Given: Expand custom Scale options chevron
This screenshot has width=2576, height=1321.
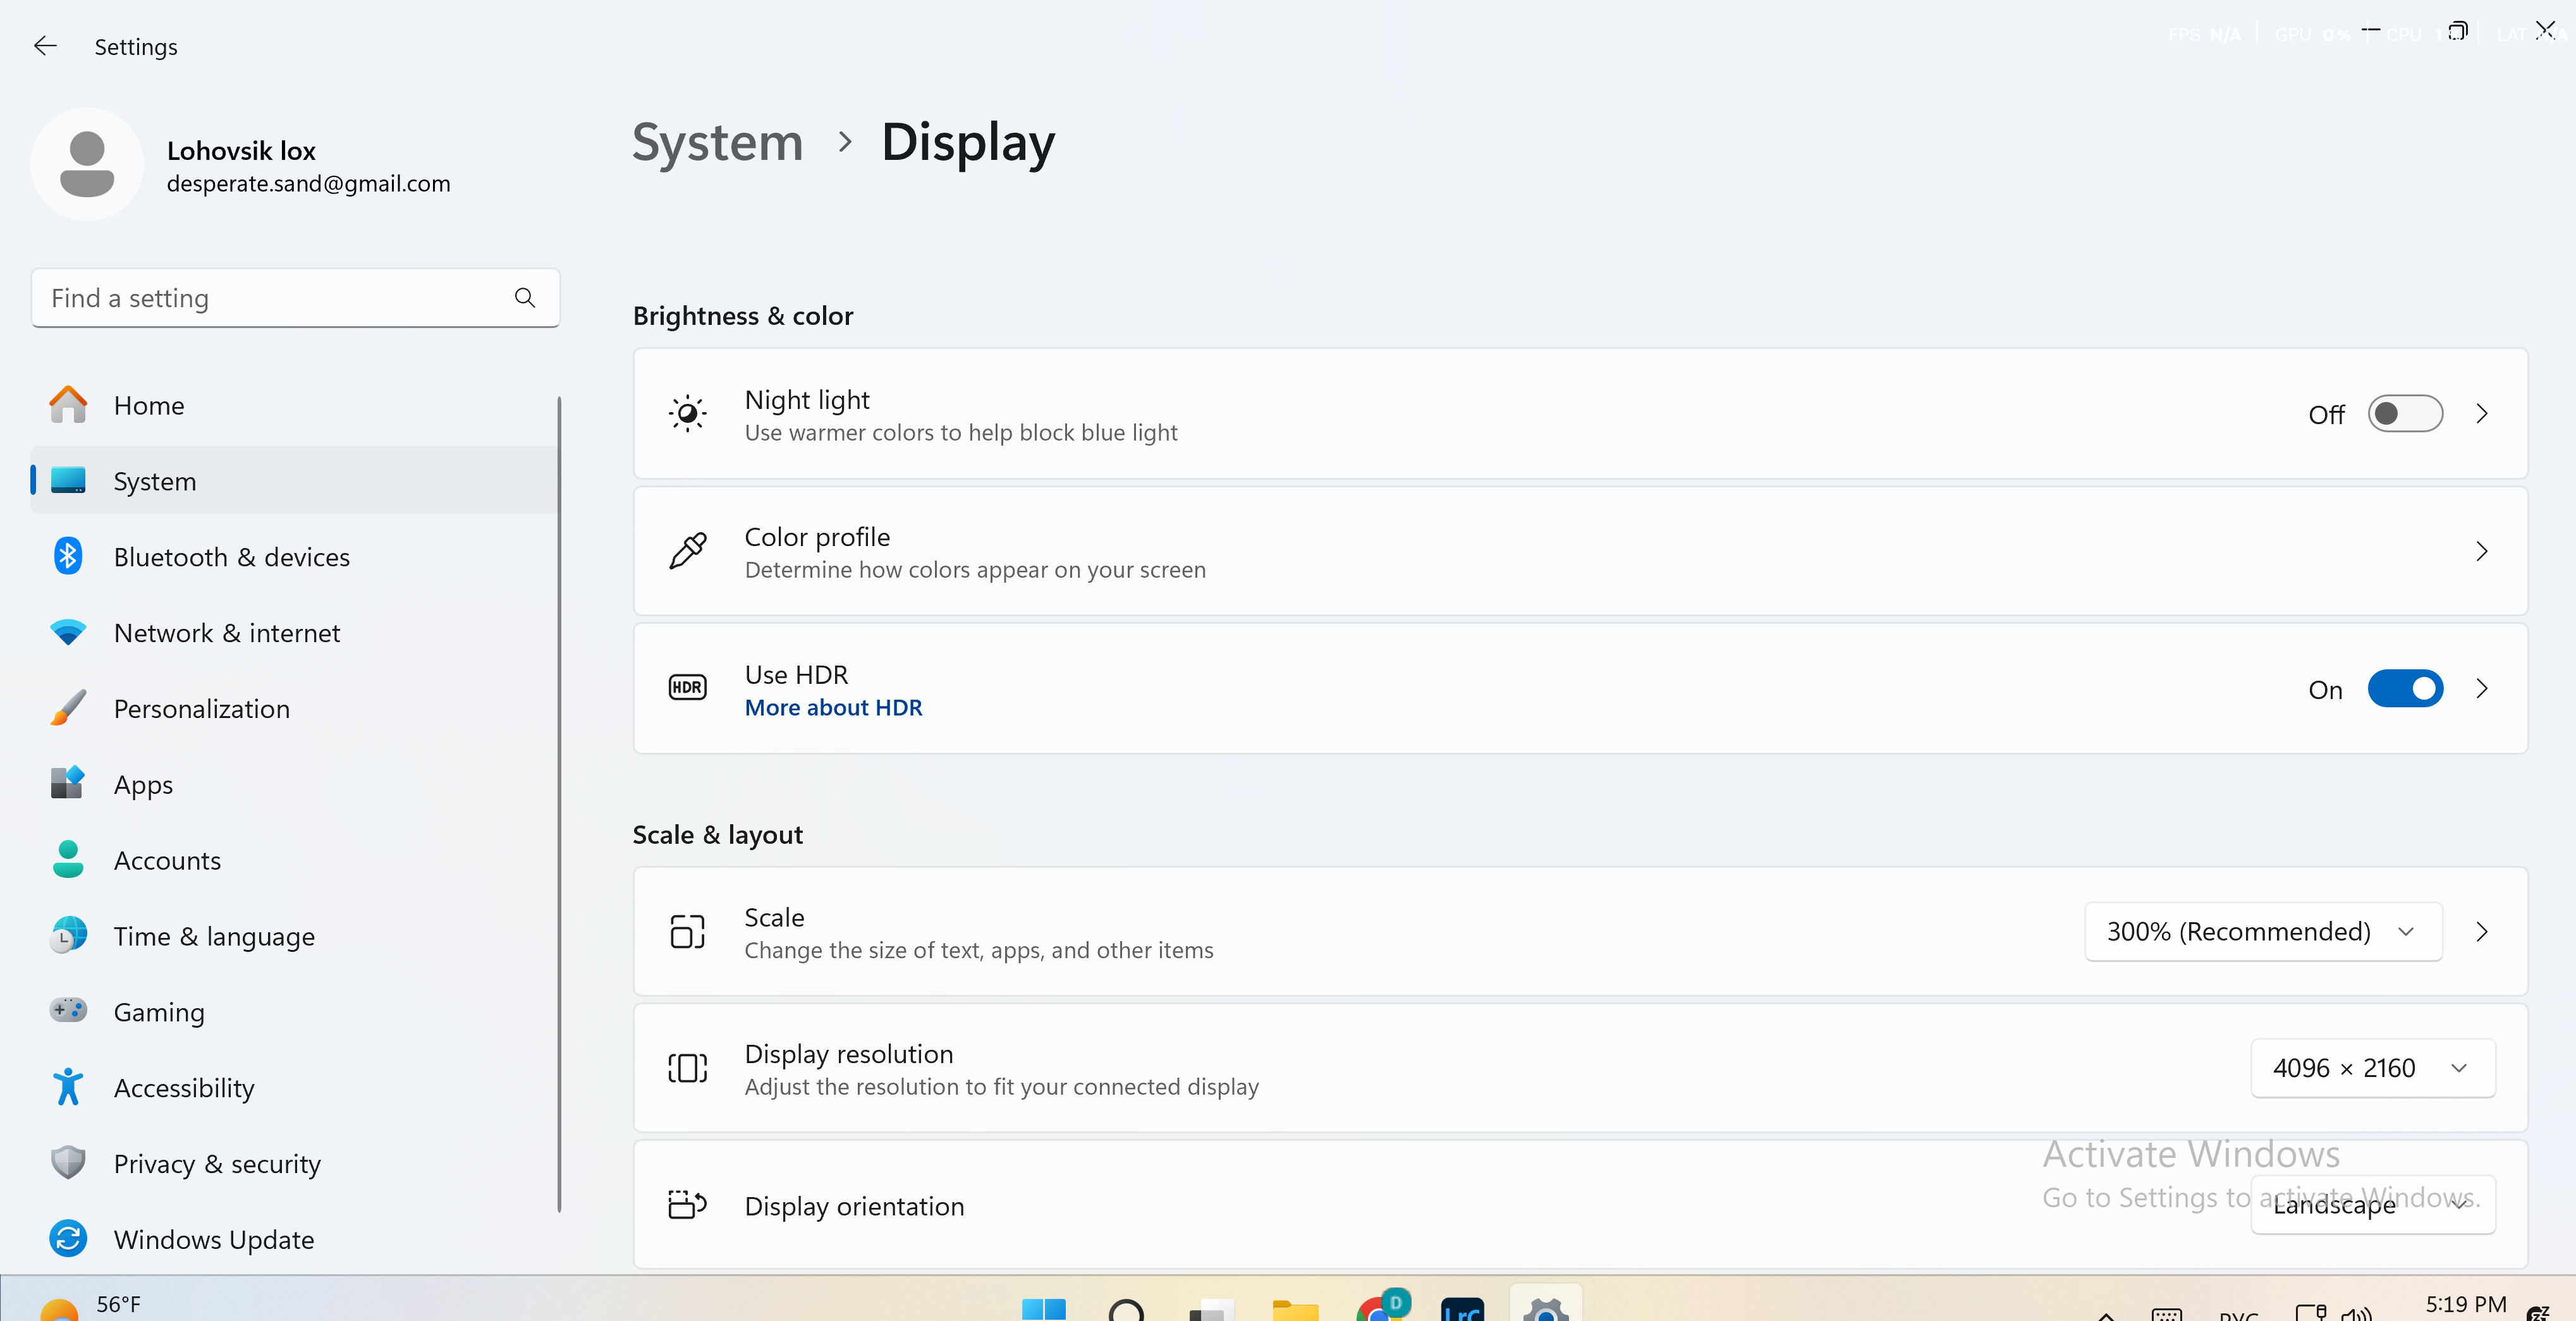Looking at the screenshot, I should 2481,932.
